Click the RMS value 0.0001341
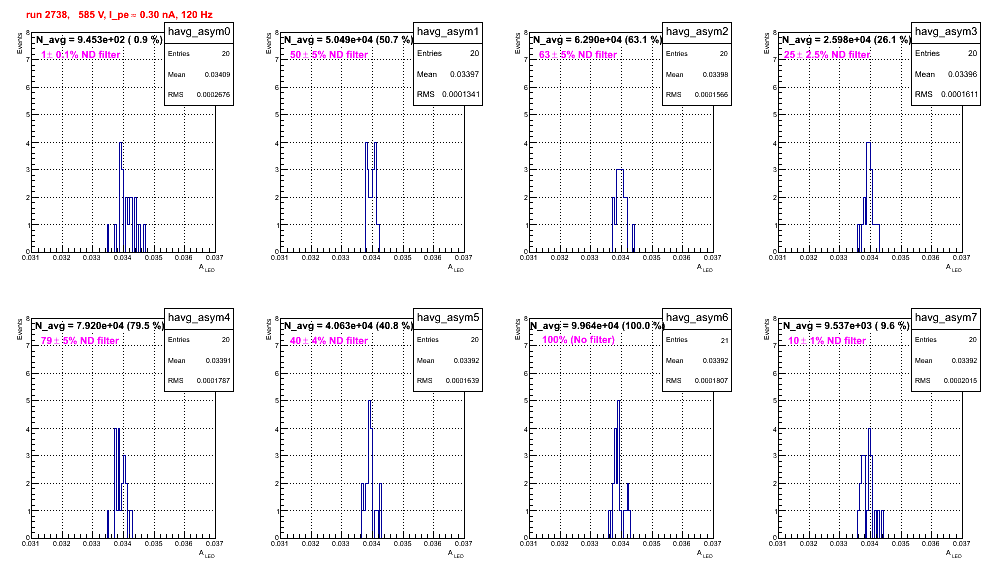996x572 pixels. coord(461,95)
